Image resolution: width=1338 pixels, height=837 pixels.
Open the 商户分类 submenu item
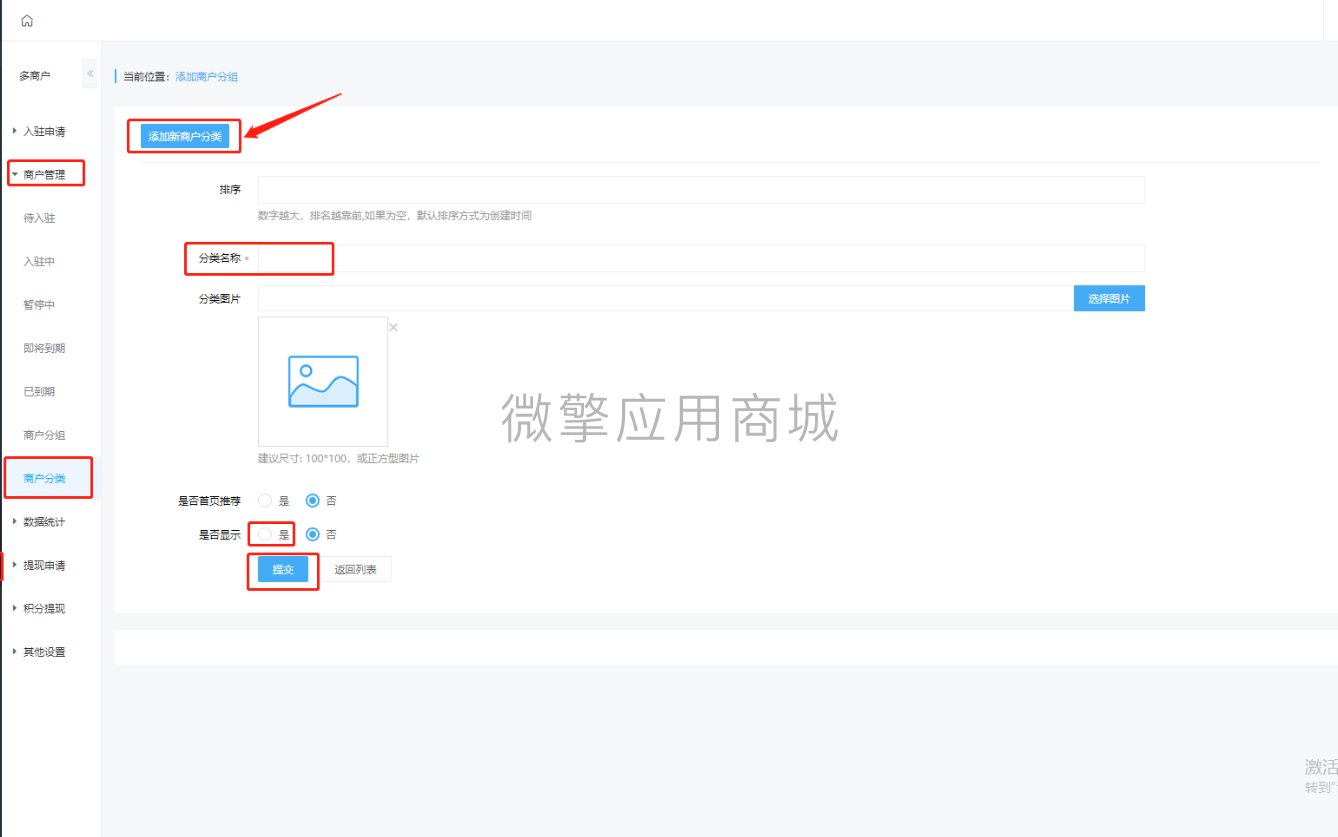[x=44, y=479]
